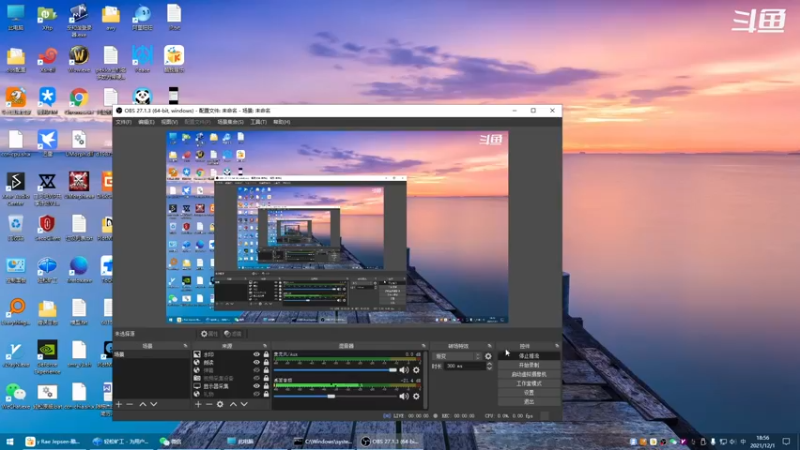Viewport: 800px width, 450px height.
Task: Select the NVIDIA GeForce Experience desktop icon
Action: pos(47,357)
